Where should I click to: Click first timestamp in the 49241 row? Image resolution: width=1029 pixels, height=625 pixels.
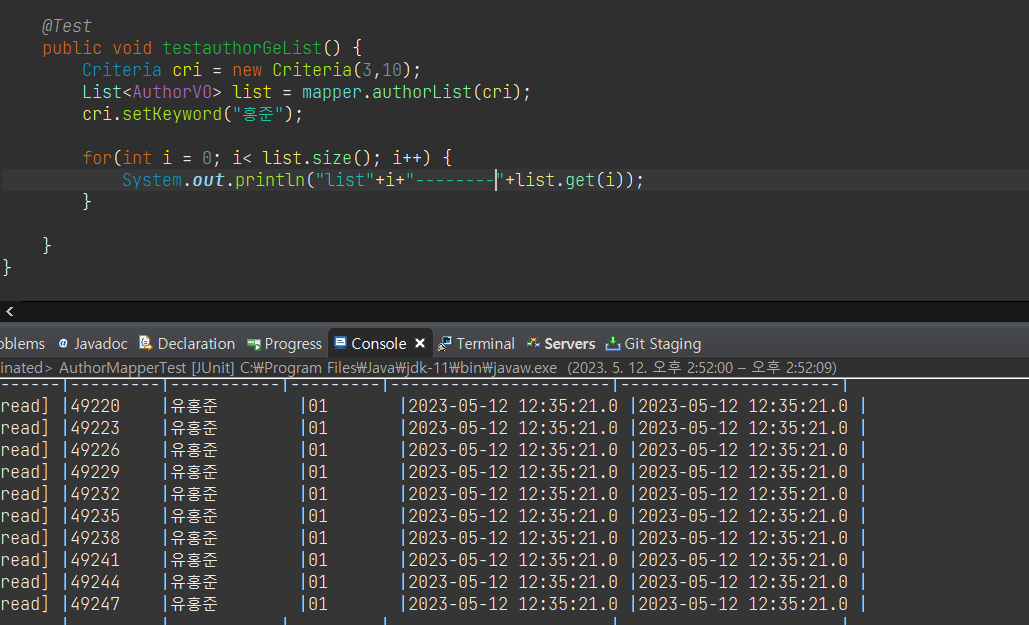(x=513, y=560)
